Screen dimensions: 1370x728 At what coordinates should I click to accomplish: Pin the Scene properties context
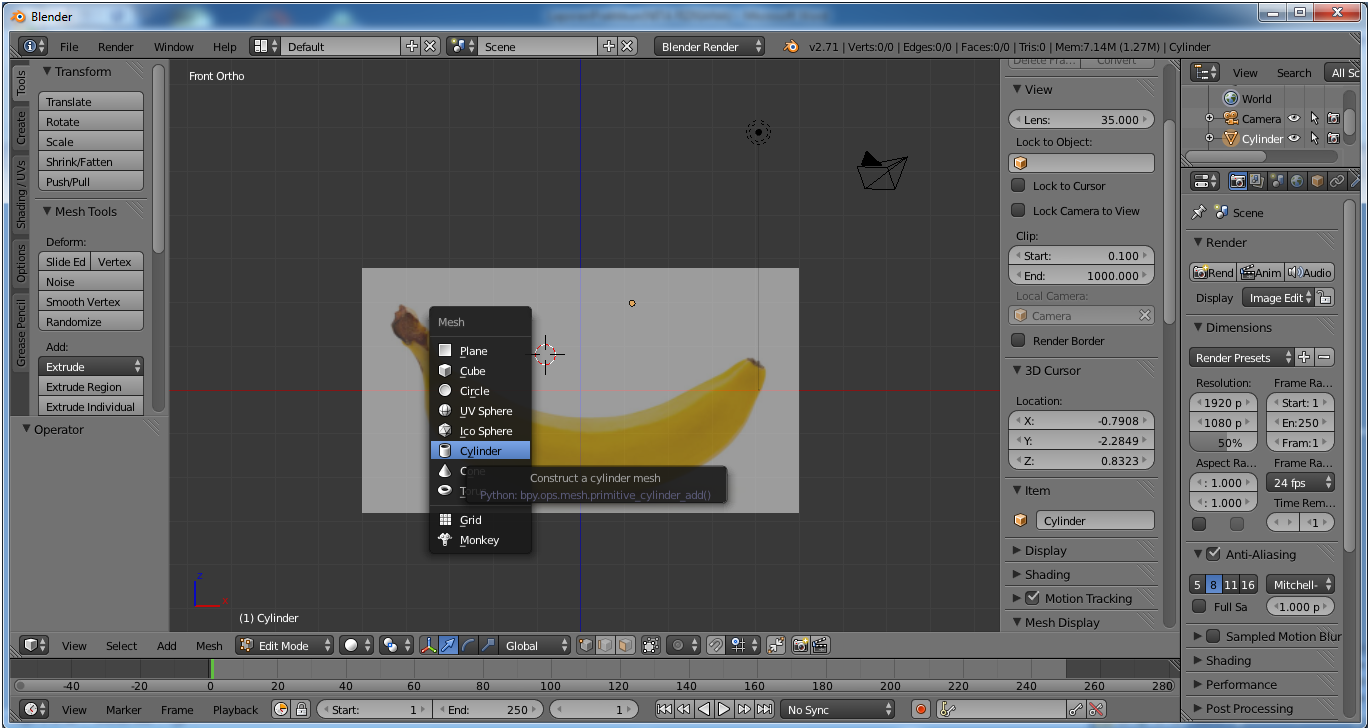1199,213
